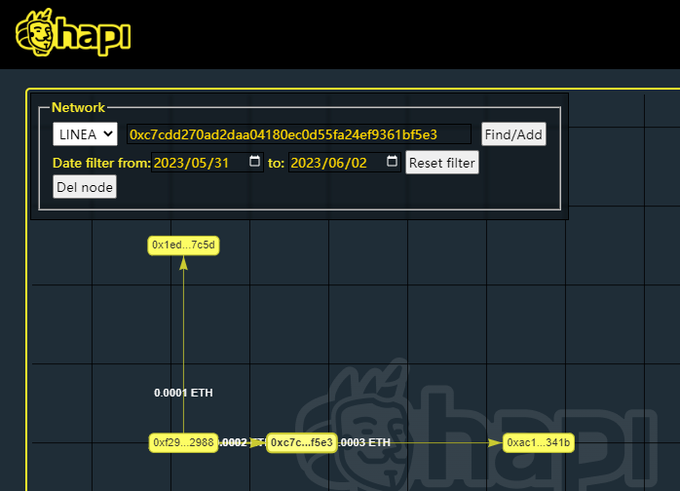Click the .0003 ETH edge label
Image resolution: width=680 pixels, height=491 pixels.
365,442
